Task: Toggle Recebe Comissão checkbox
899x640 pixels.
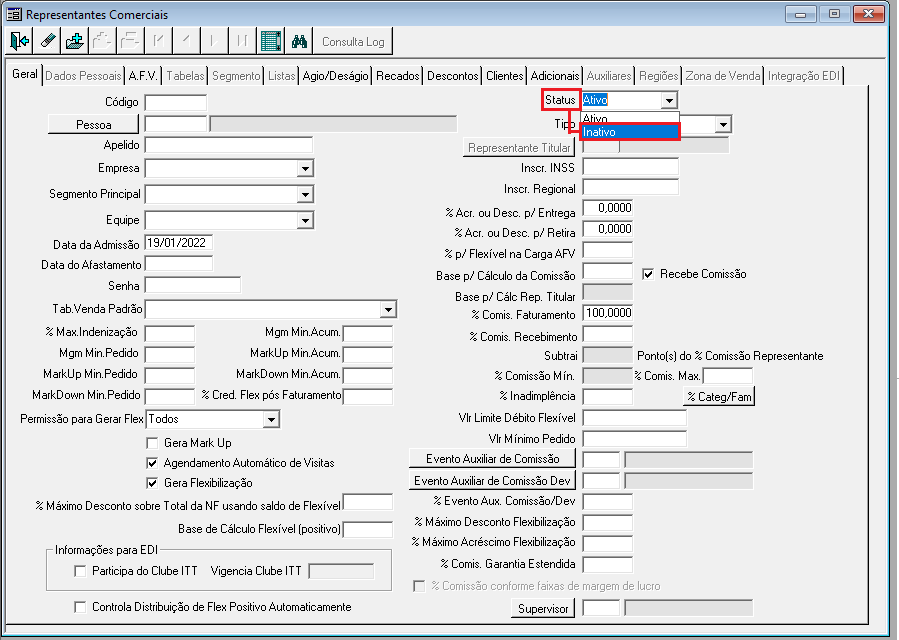Action: 648,274
